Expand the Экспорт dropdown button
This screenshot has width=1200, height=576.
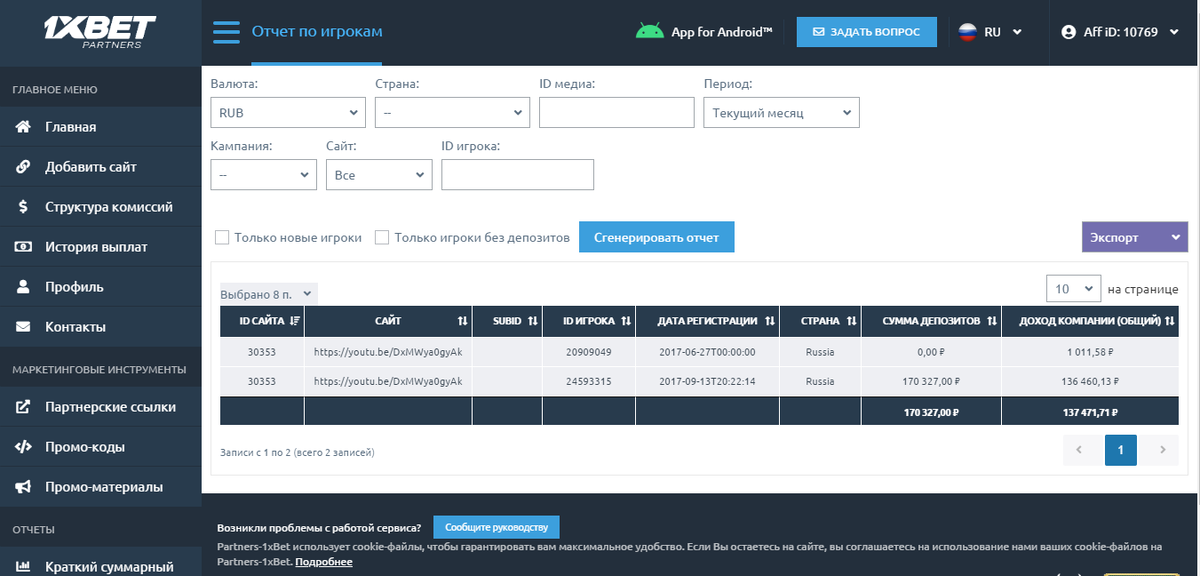pyautogui.click(x=1135, y=238)
